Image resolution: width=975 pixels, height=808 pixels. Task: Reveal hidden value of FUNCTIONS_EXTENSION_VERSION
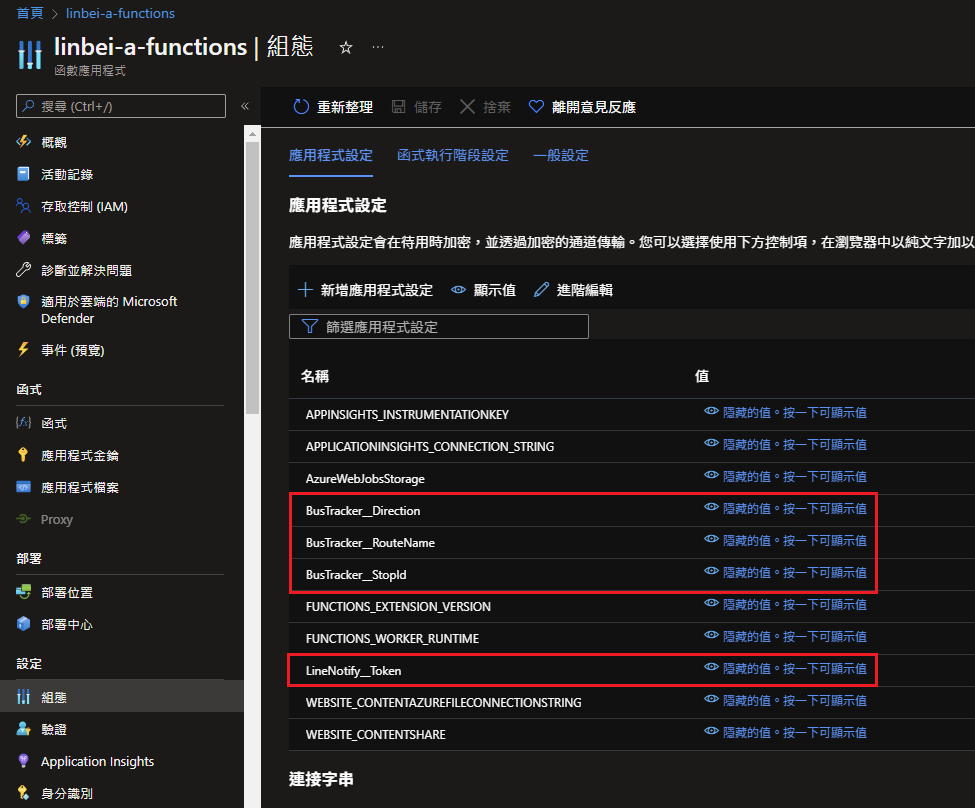pyautogui.click(x=785, y=605)
